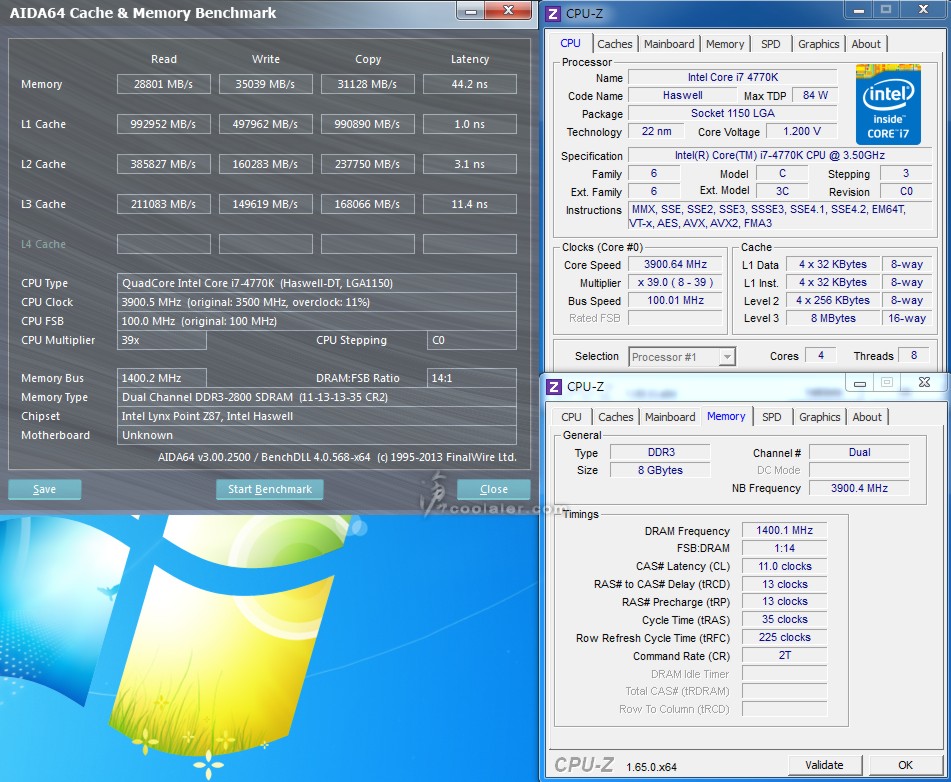This screenshot has height=782, width=951.
Task: Click L2 Cache Write value 160283 MB/s
Action: click(x=266, y=164)
